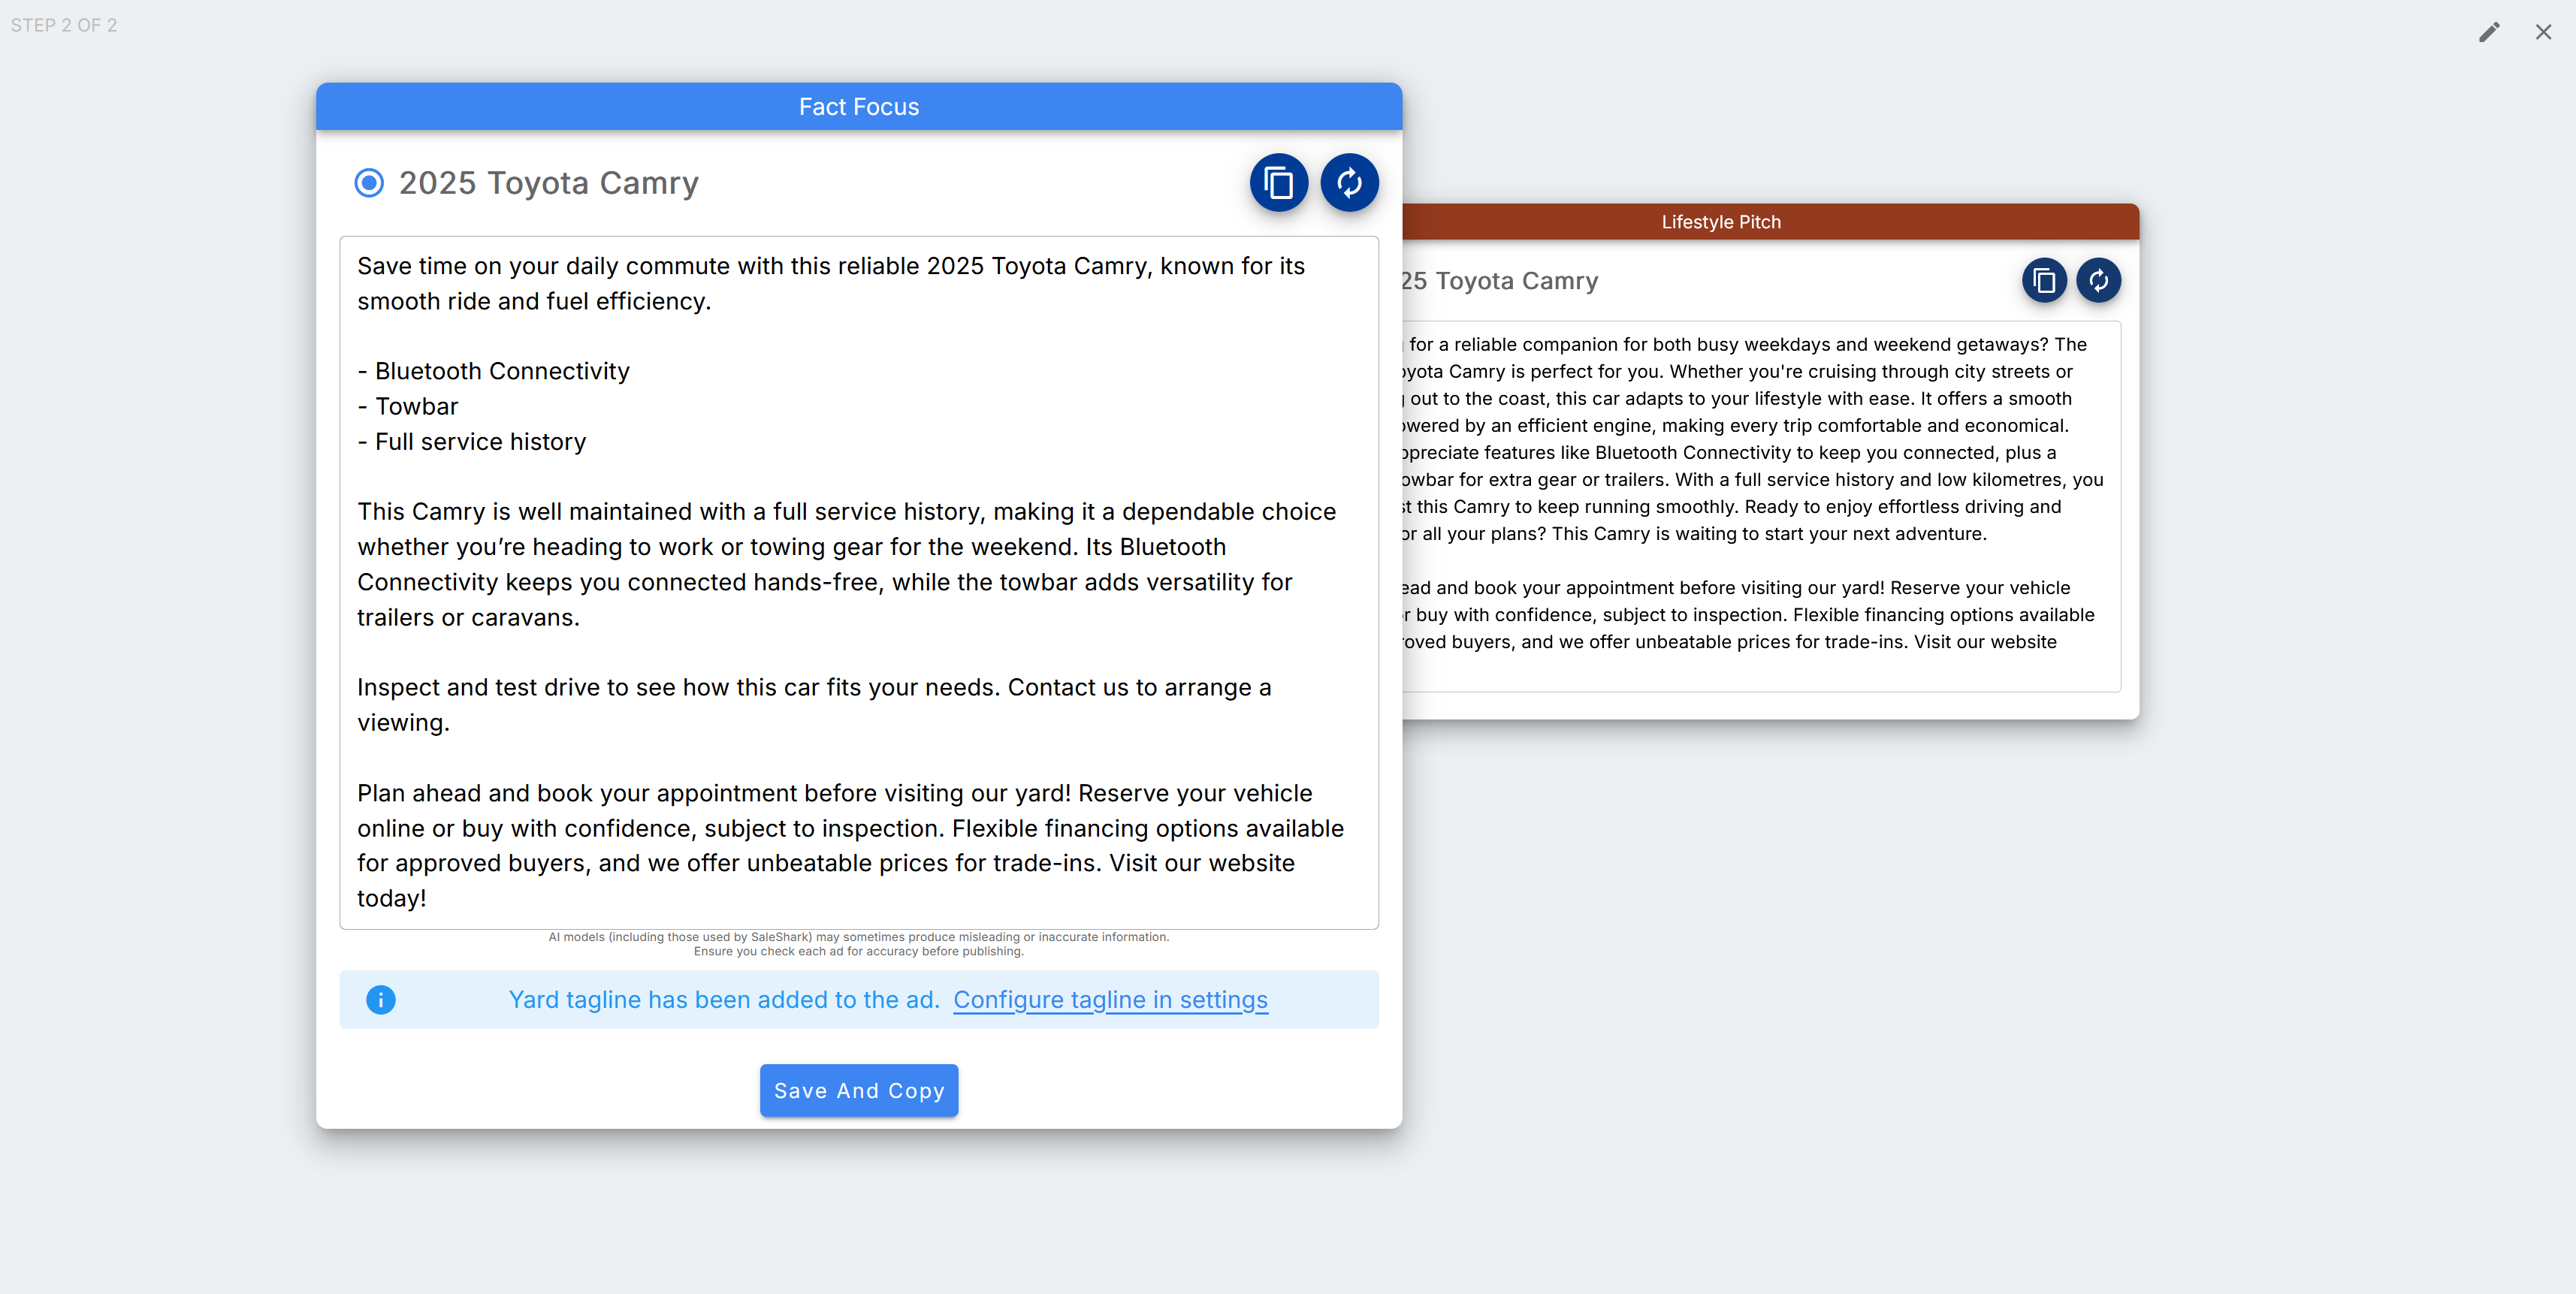
Task: Click the Fact Focus Toyota Camry title
Action: tap(548, 183)
